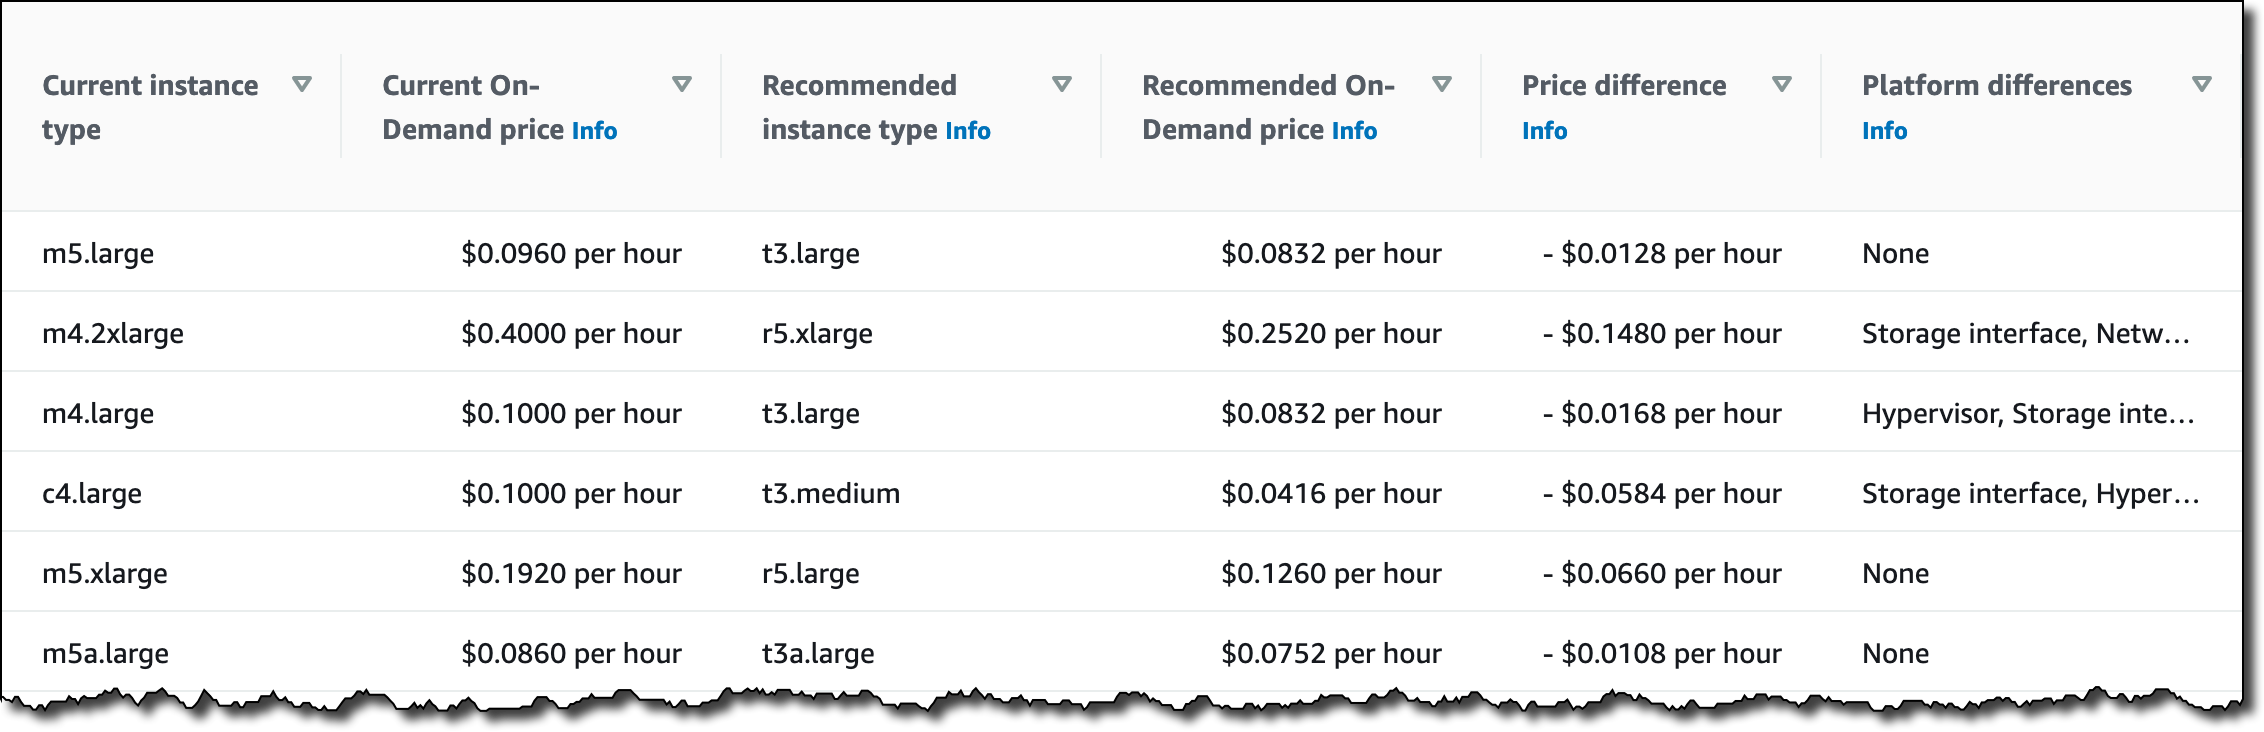Click Recommended On-Demand price sort arrow
Viewport: 2264px width, 732px height.
point(1441,85)
